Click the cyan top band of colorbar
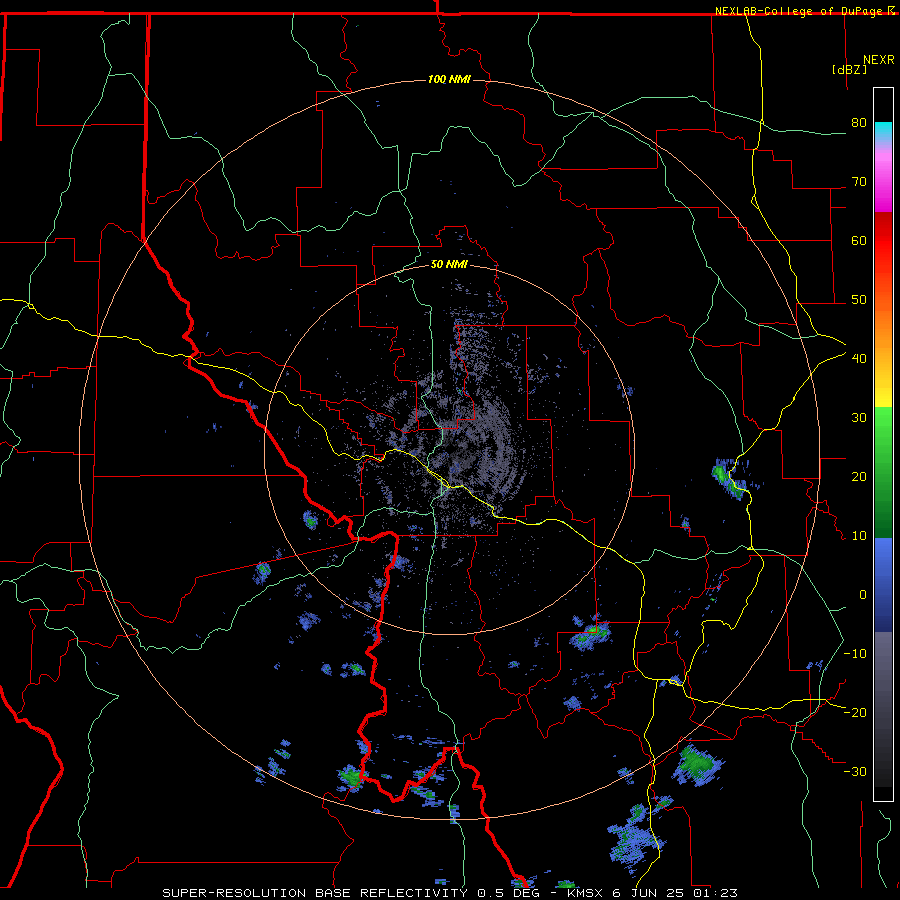The image size is (900, 900). (883, 132)
